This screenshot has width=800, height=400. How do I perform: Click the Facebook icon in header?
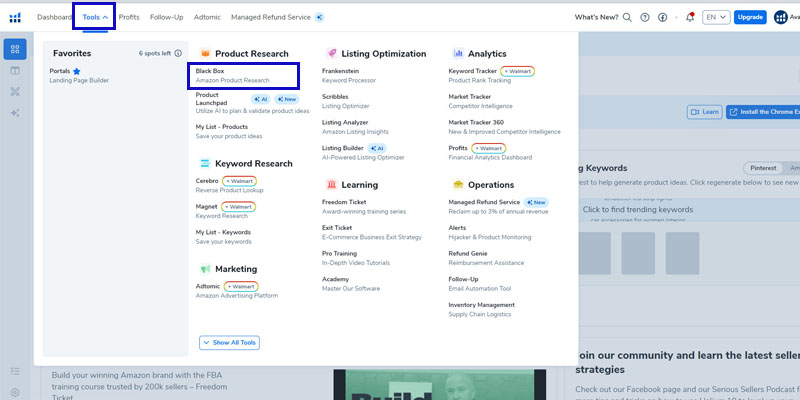point(662,17)
